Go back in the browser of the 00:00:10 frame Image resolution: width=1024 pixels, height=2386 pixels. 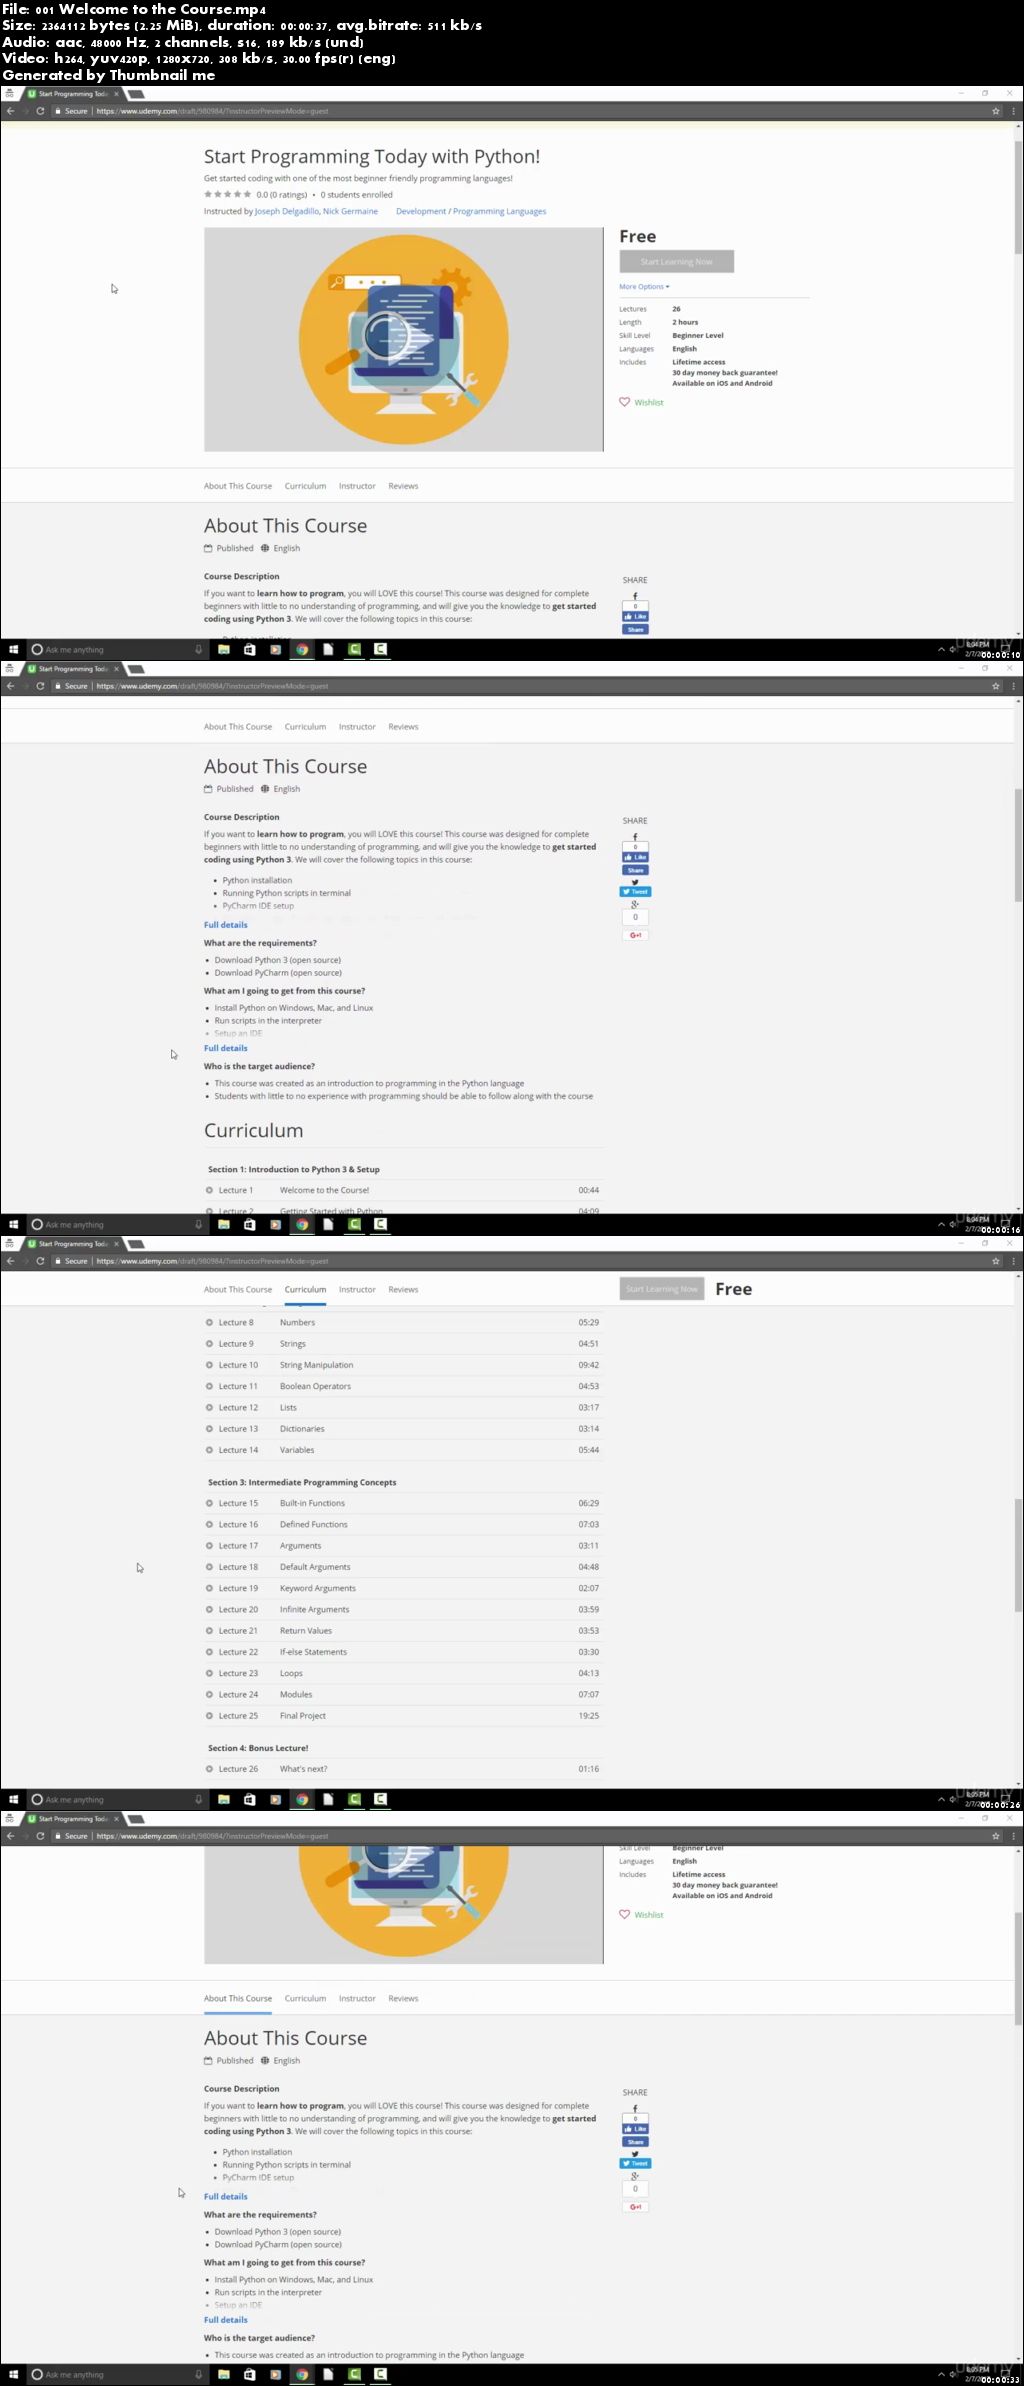[10, 111]
